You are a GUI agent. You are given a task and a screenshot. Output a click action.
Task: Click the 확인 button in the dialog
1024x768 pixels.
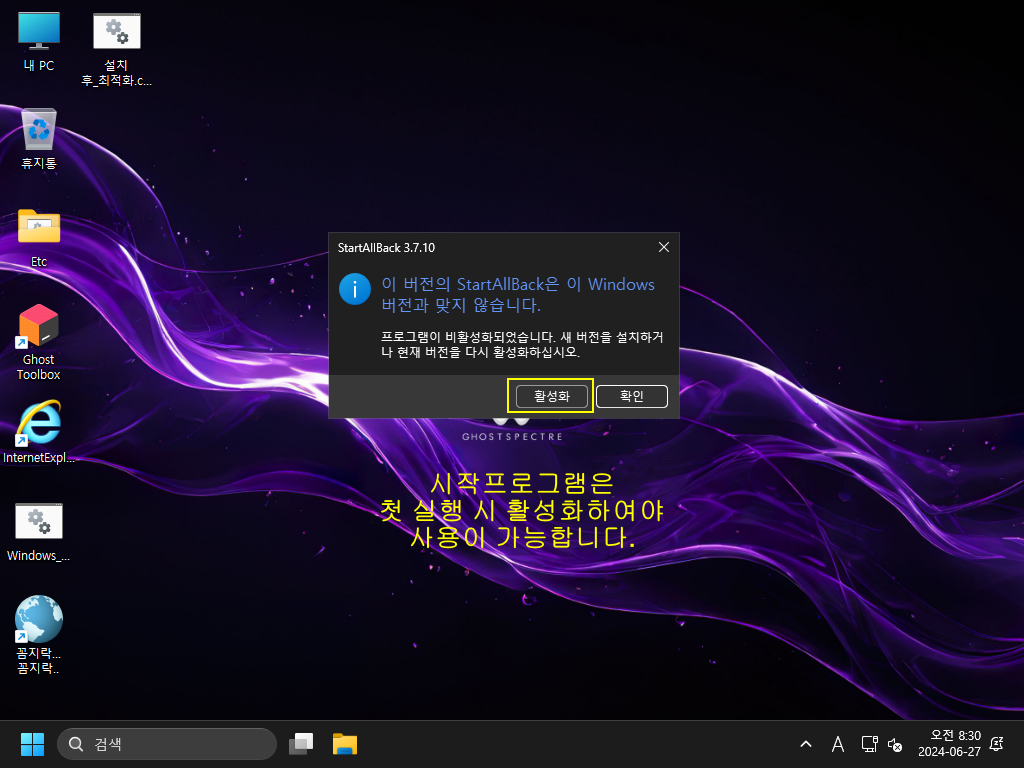632,396
